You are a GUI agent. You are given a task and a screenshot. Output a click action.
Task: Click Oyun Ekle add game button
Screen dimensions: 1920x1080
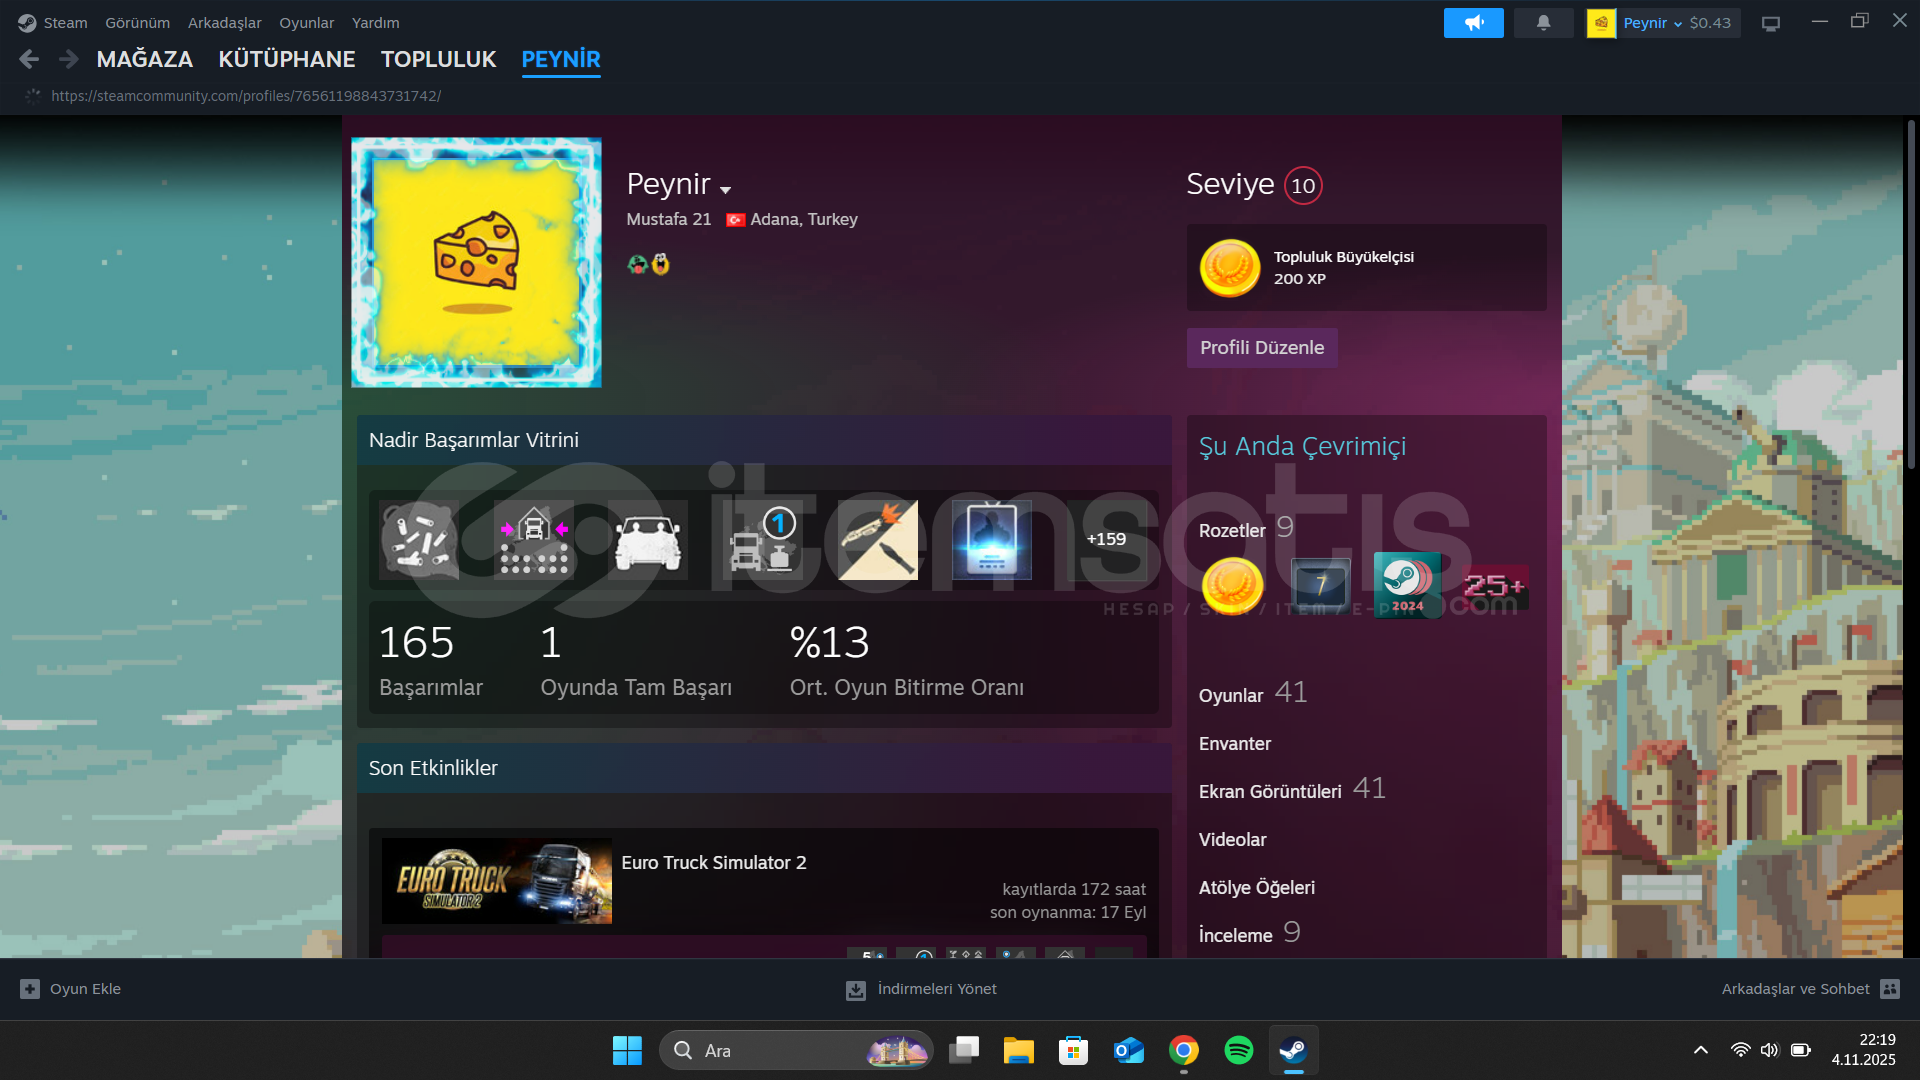(70, 989)
